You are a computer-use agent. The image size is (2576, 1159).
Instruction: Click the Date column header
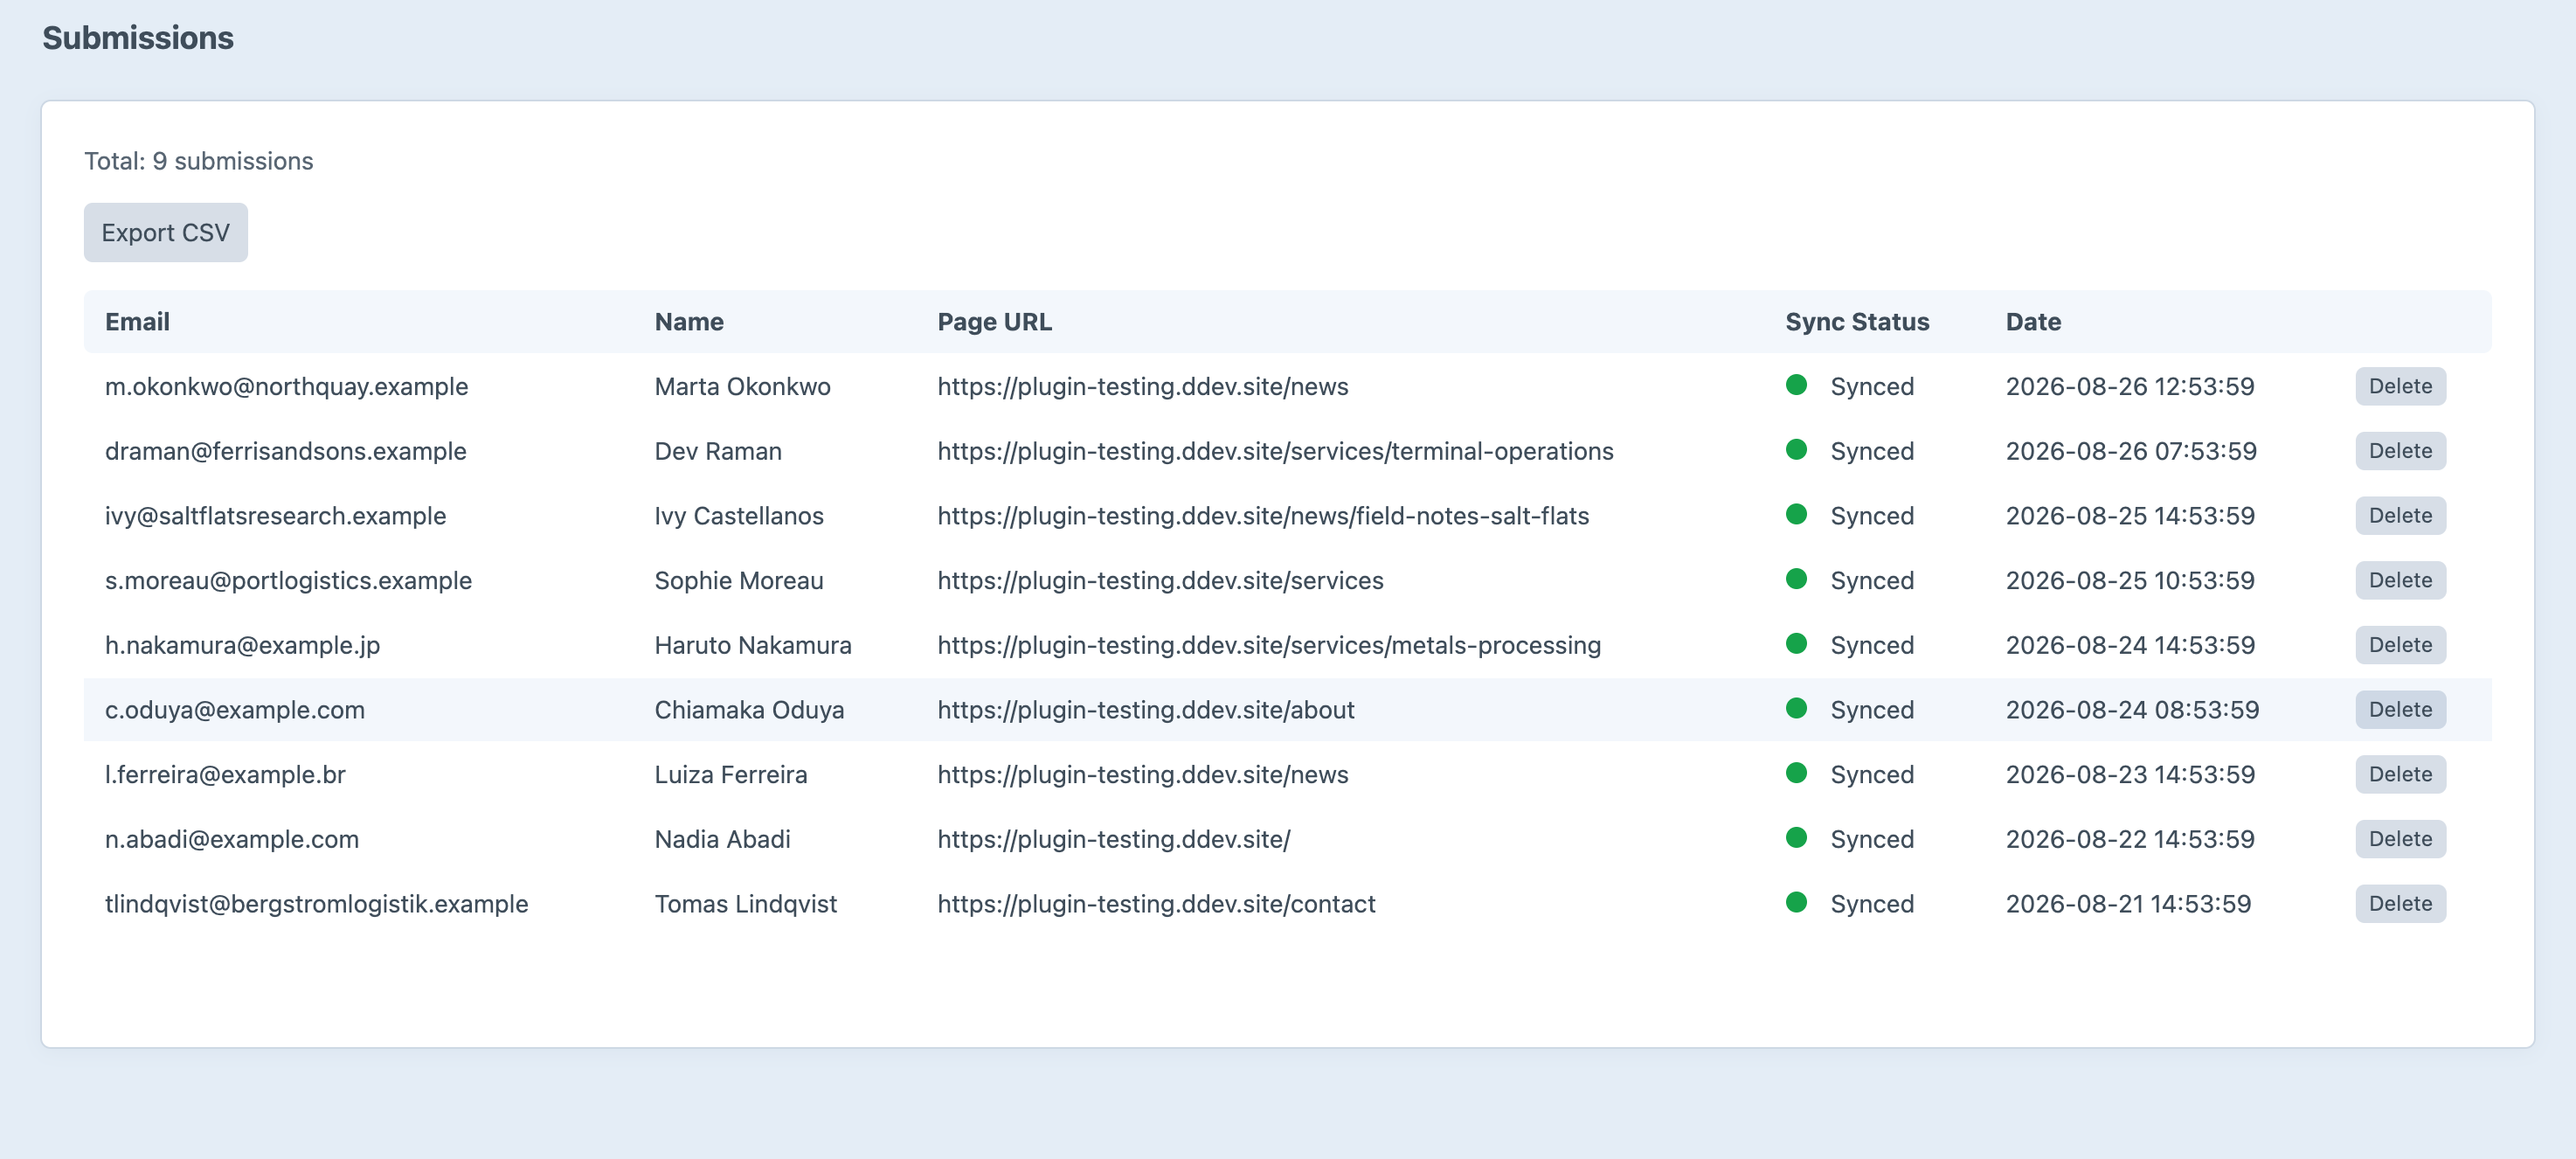[x=2033, y=322]
